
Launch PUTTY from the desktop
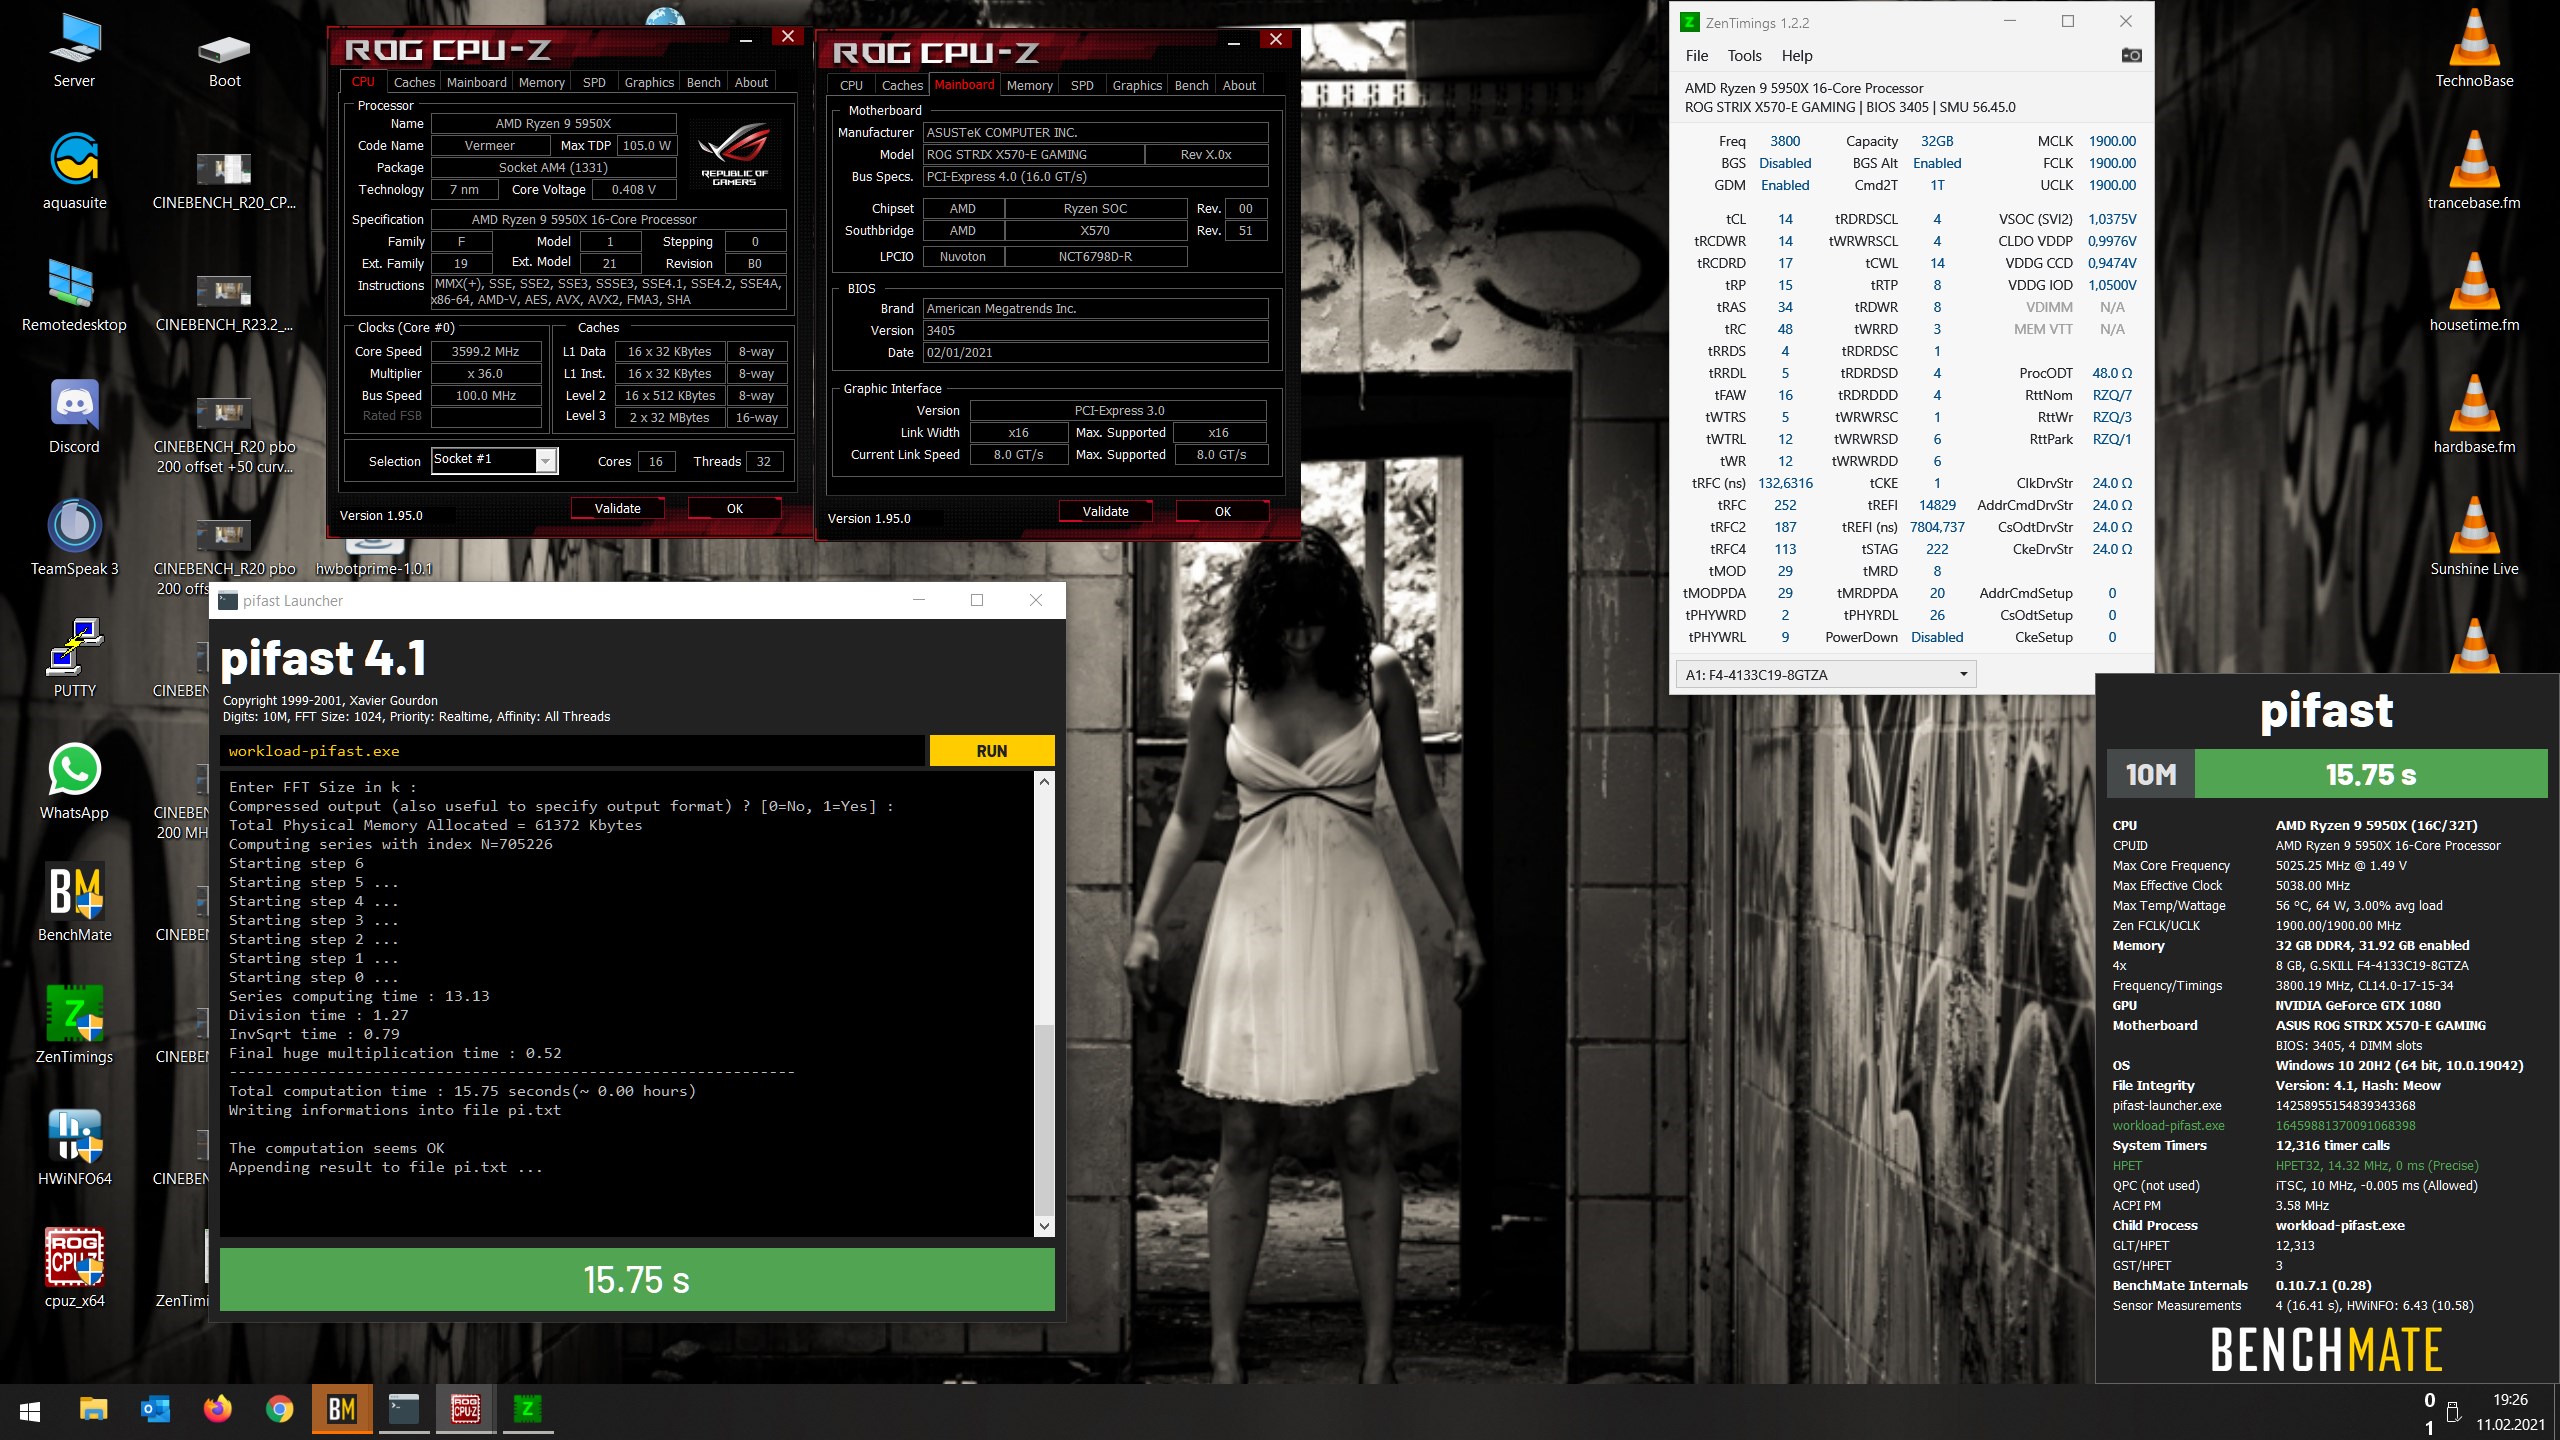coord(74,660)
